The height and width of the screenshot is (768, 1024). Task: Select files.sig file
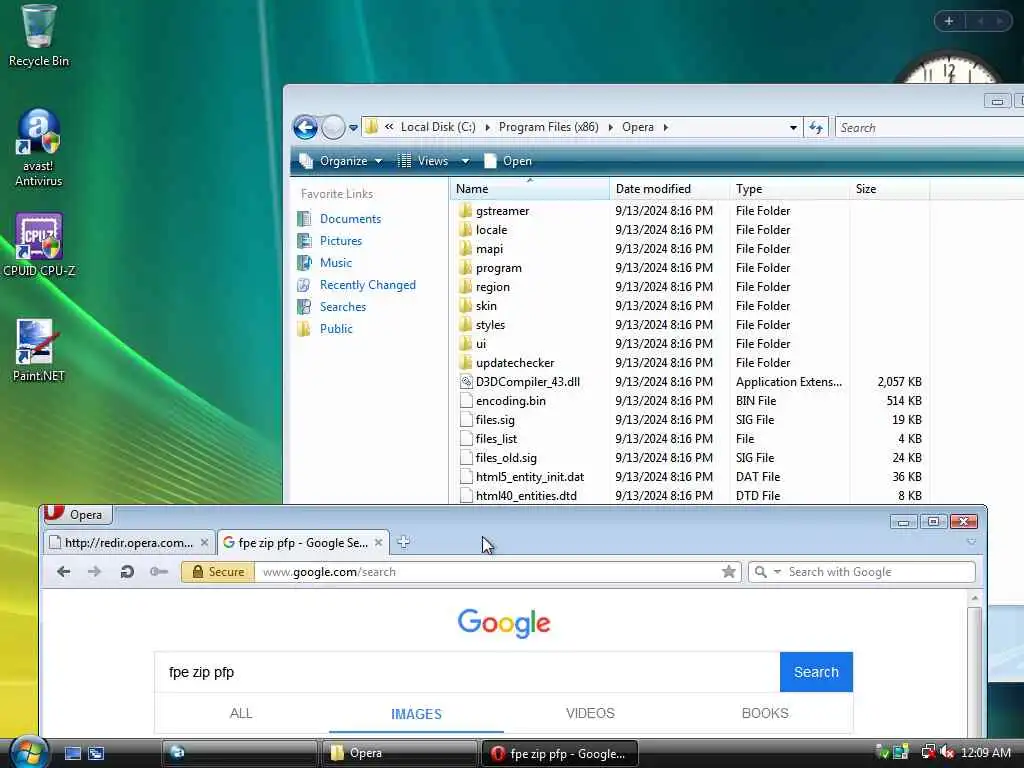[495, 419]
